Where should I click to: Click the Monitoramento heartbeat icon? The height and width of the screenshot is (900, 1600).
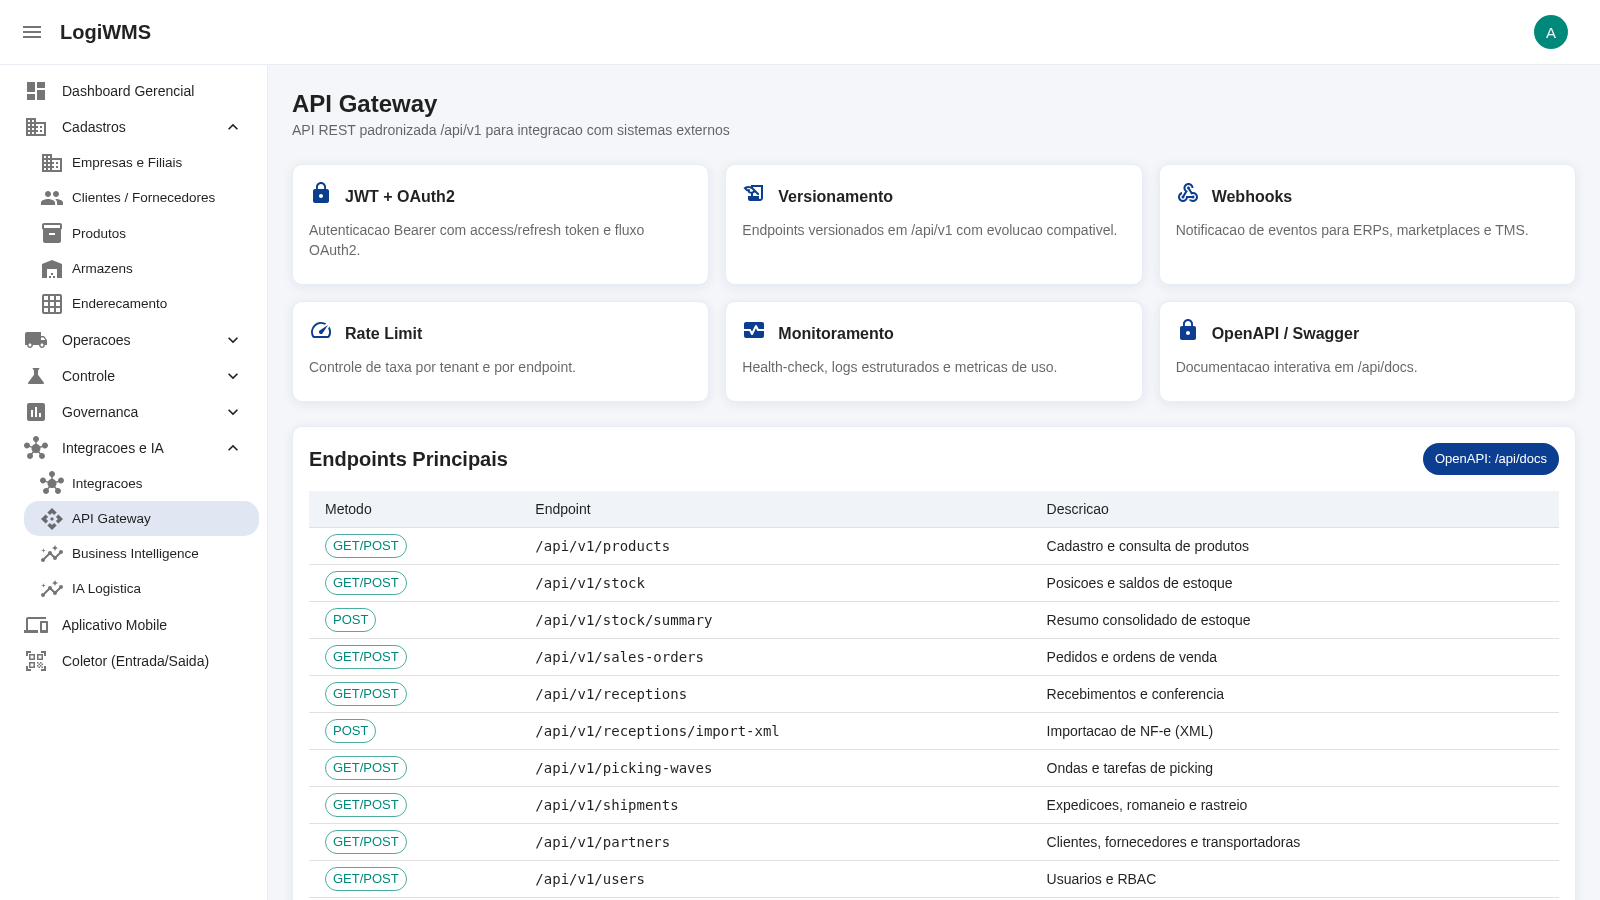[754, 330]
